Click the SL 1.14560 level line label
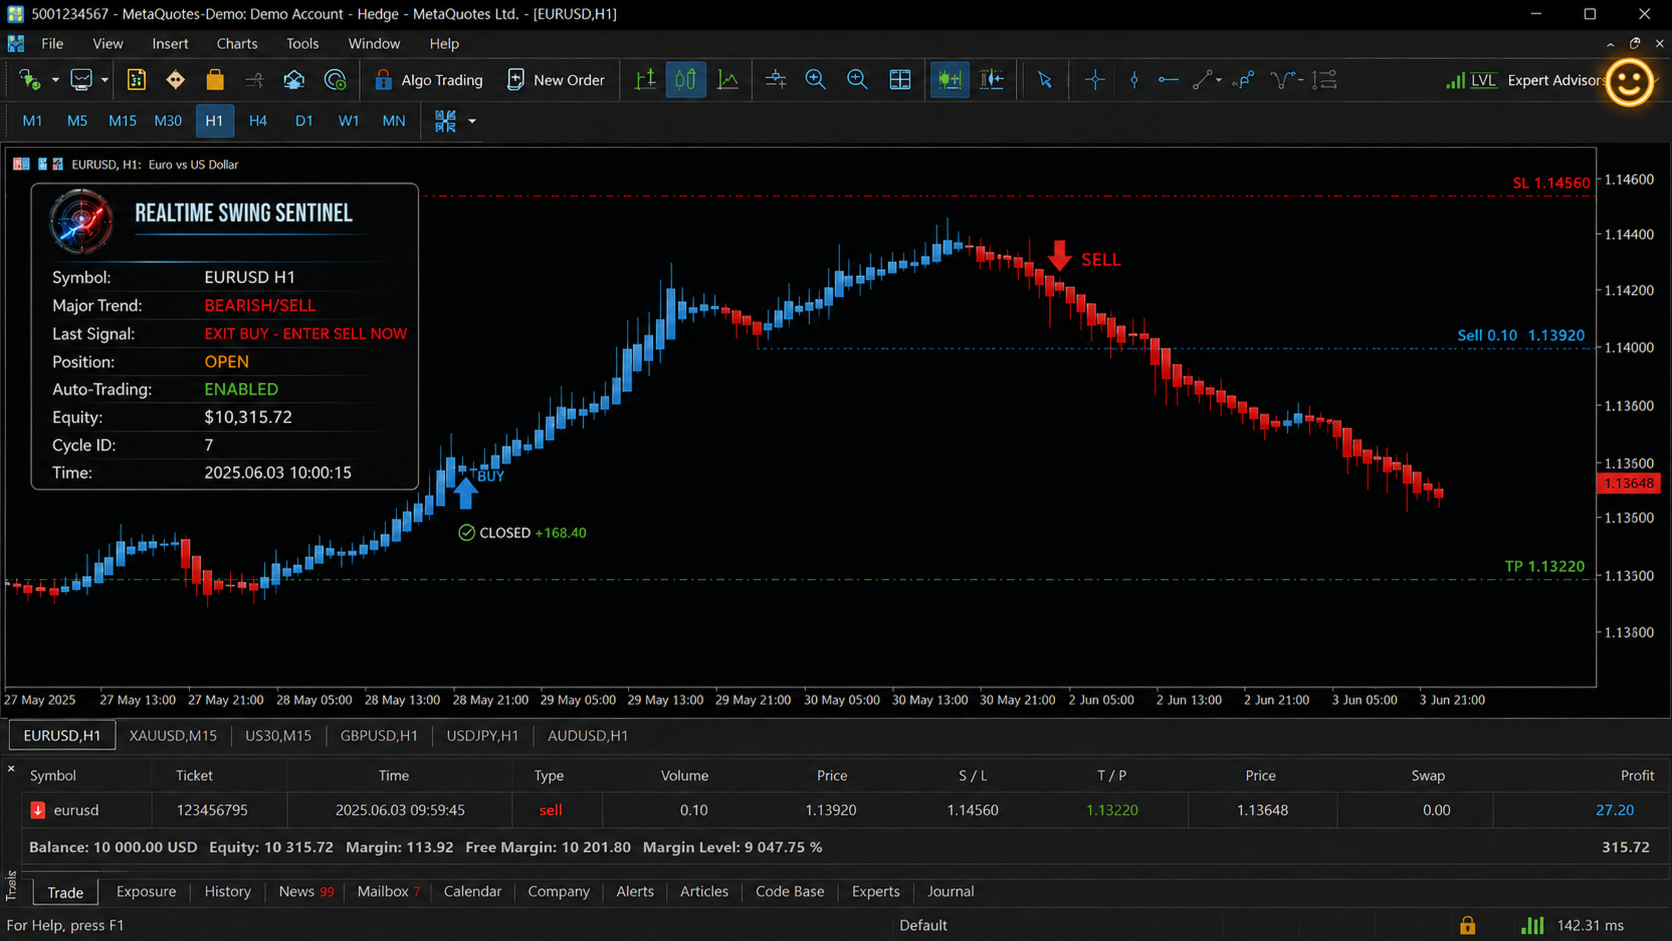 (1551, 183)
